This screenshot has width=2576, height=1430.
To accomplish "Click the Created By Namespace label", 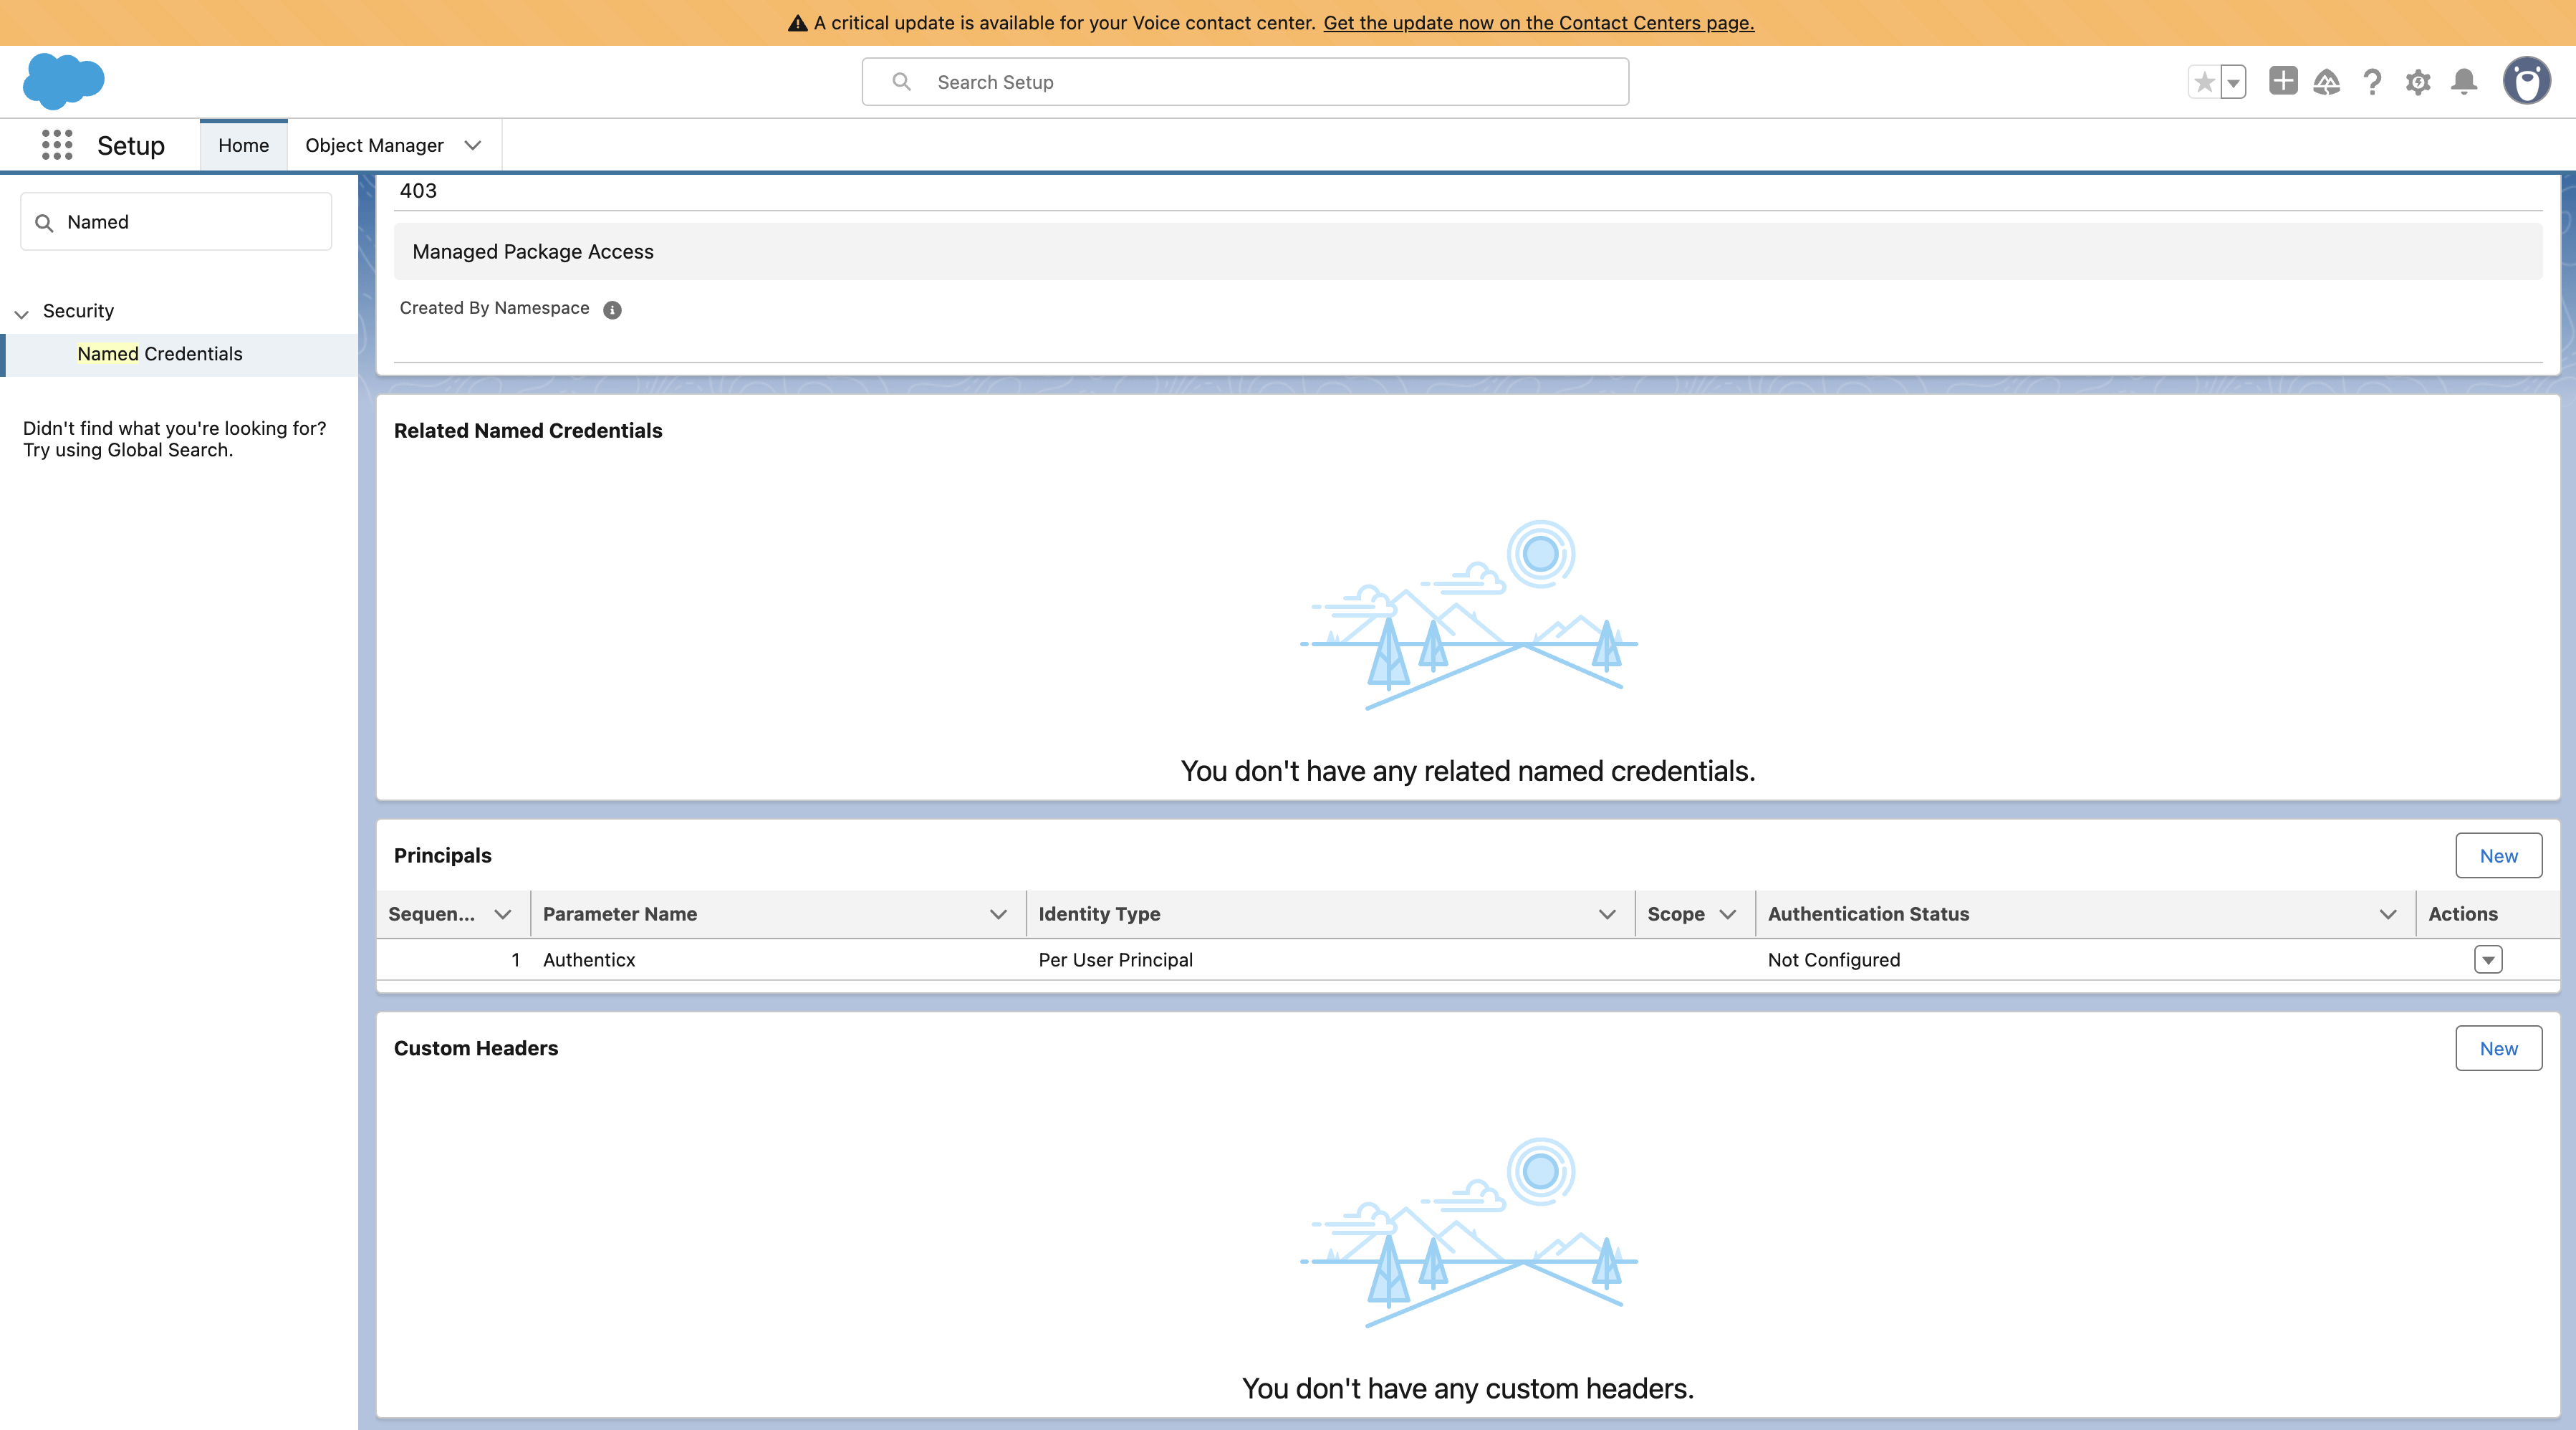I will pyautogui.click(x=494, y=308).
